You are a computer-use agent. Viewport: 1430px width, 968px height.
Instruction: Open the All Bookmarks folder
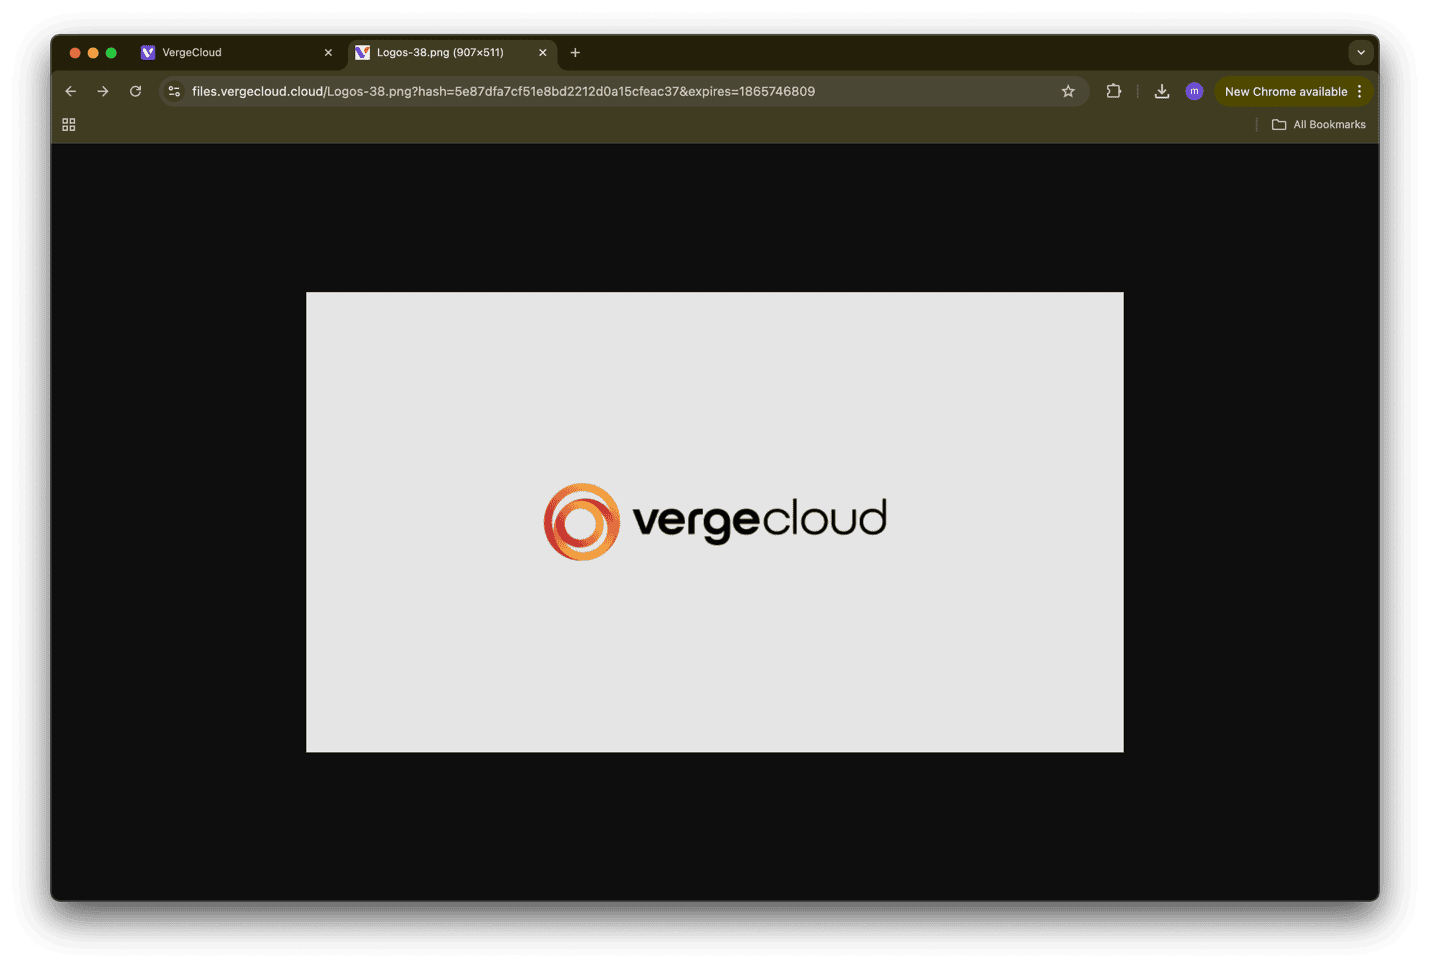1319,125
